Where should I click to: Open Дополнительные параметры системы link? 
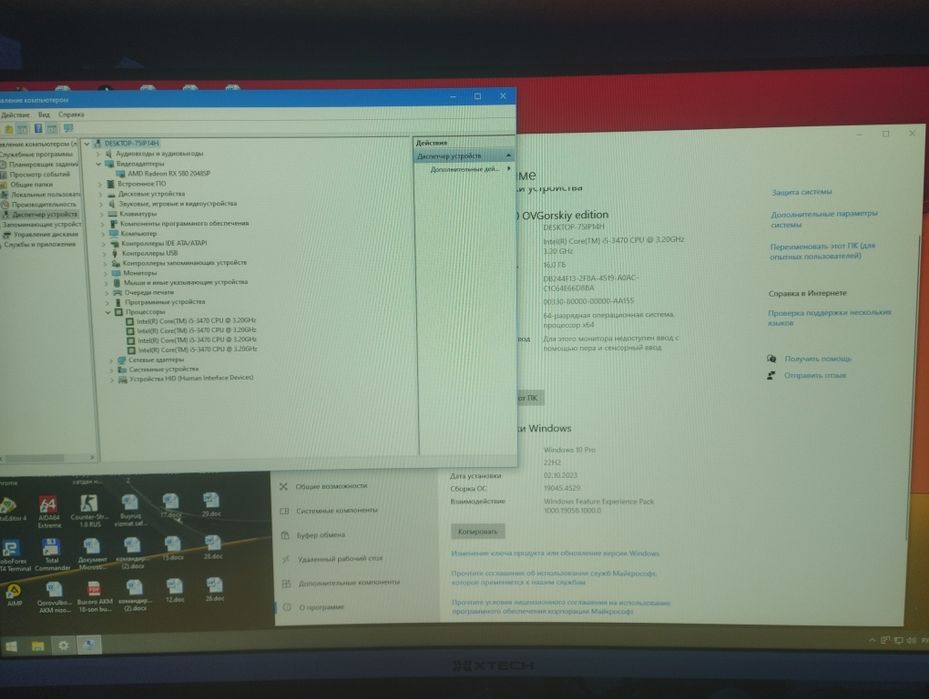tap(824, 219)
